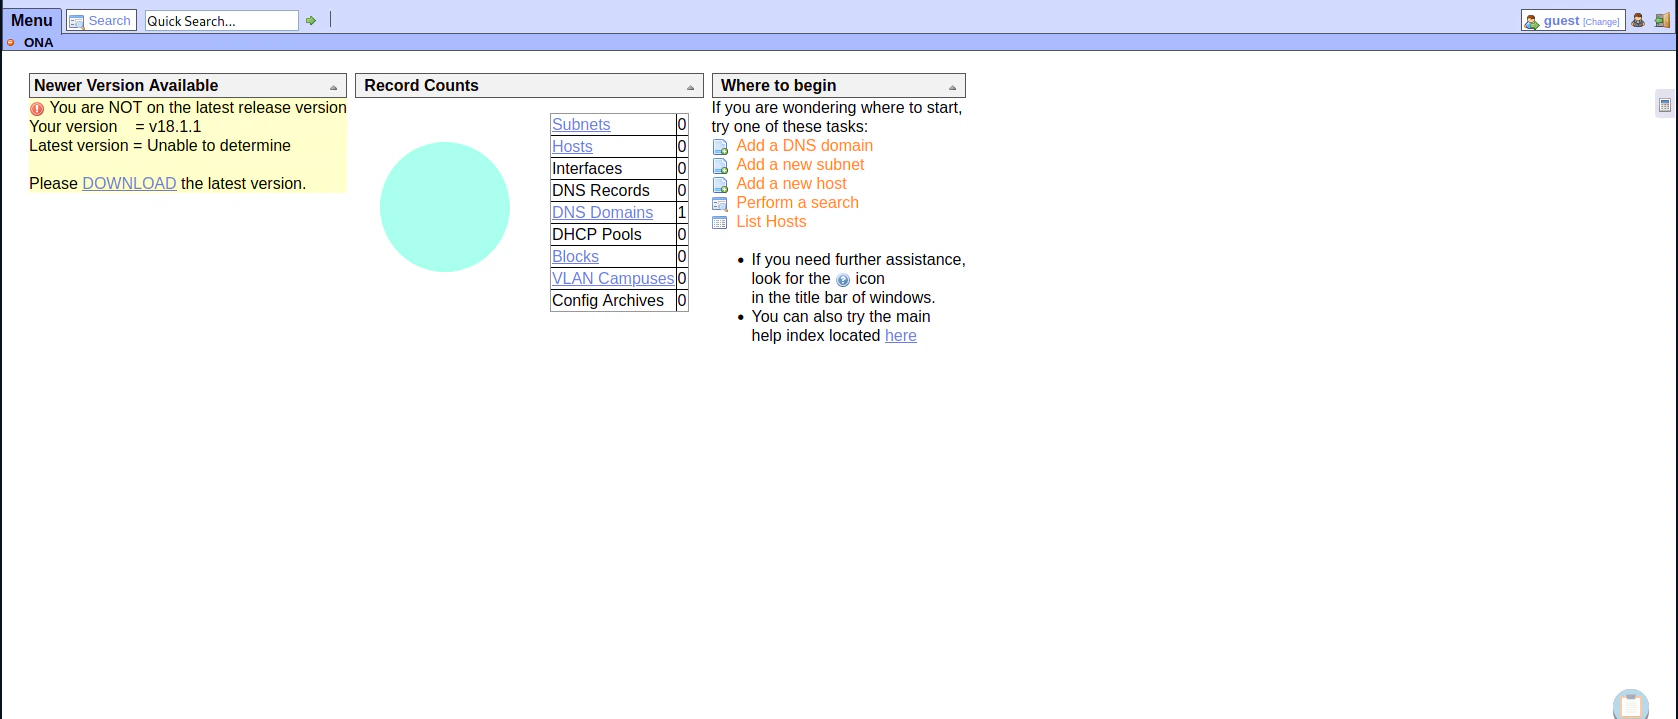The height and width of the screenshot is (719, 1678).
Task: Open the Menu tab
Action: pos(32,20)
